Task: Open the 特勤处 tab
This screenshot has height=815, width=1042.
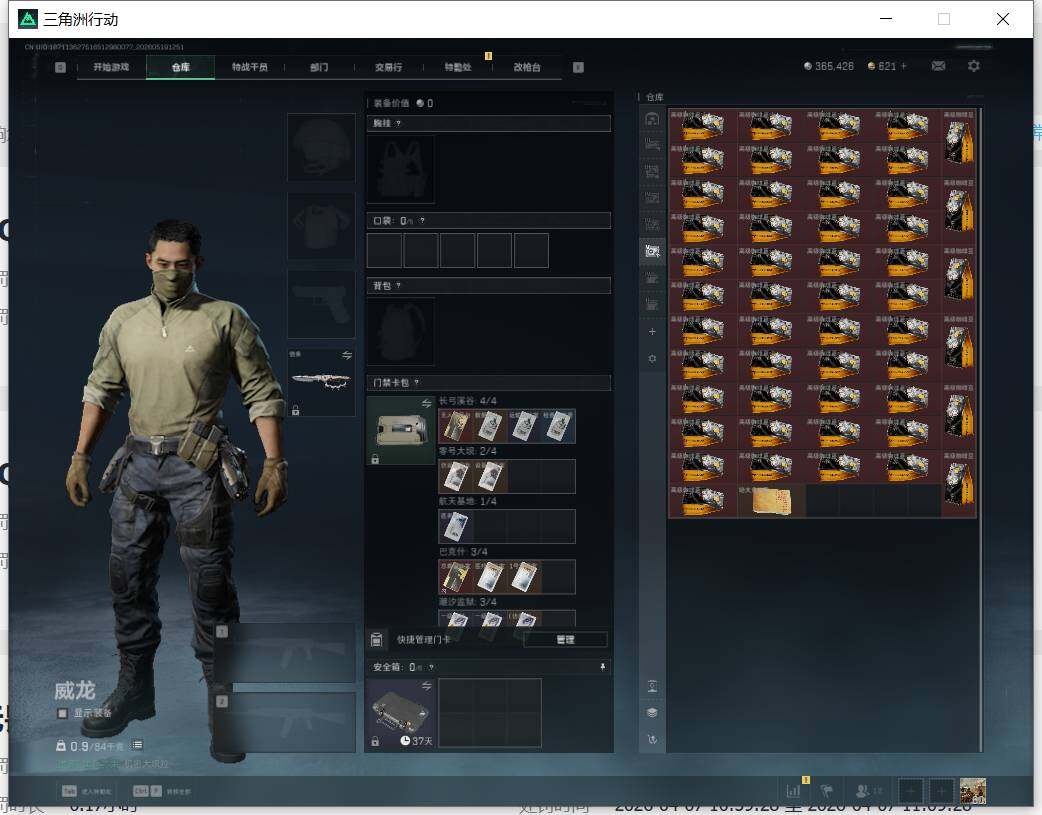Action: (x=458, y=67)
